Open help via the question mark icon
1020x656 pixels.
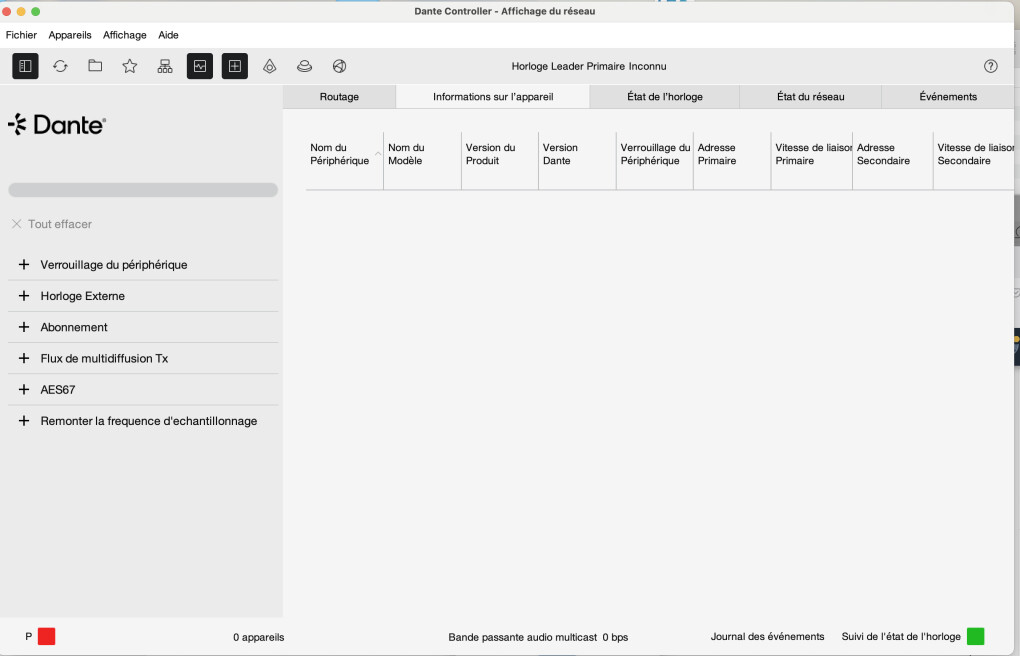coord(991,66)
